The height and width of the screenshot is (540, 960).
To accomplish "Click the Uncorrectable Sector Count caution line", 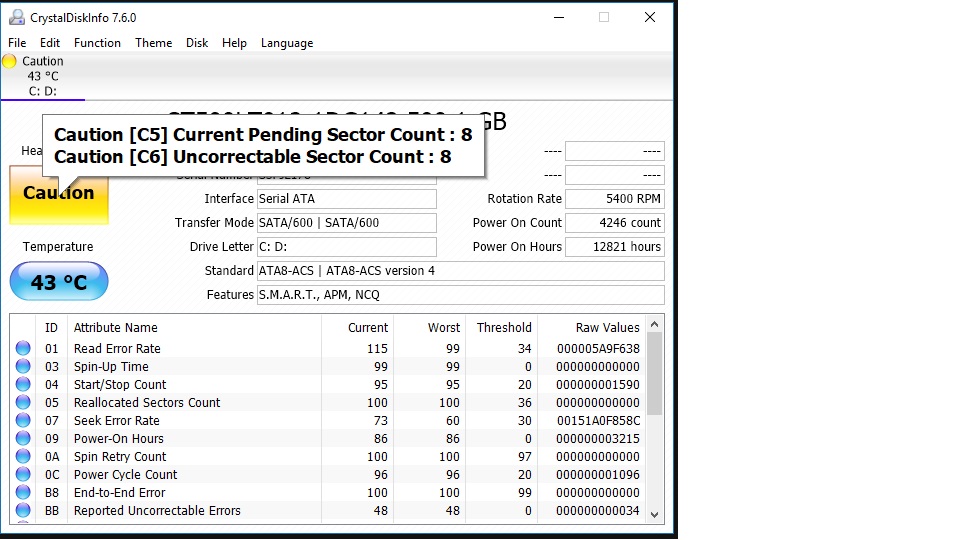I will [x=253, y=157].
